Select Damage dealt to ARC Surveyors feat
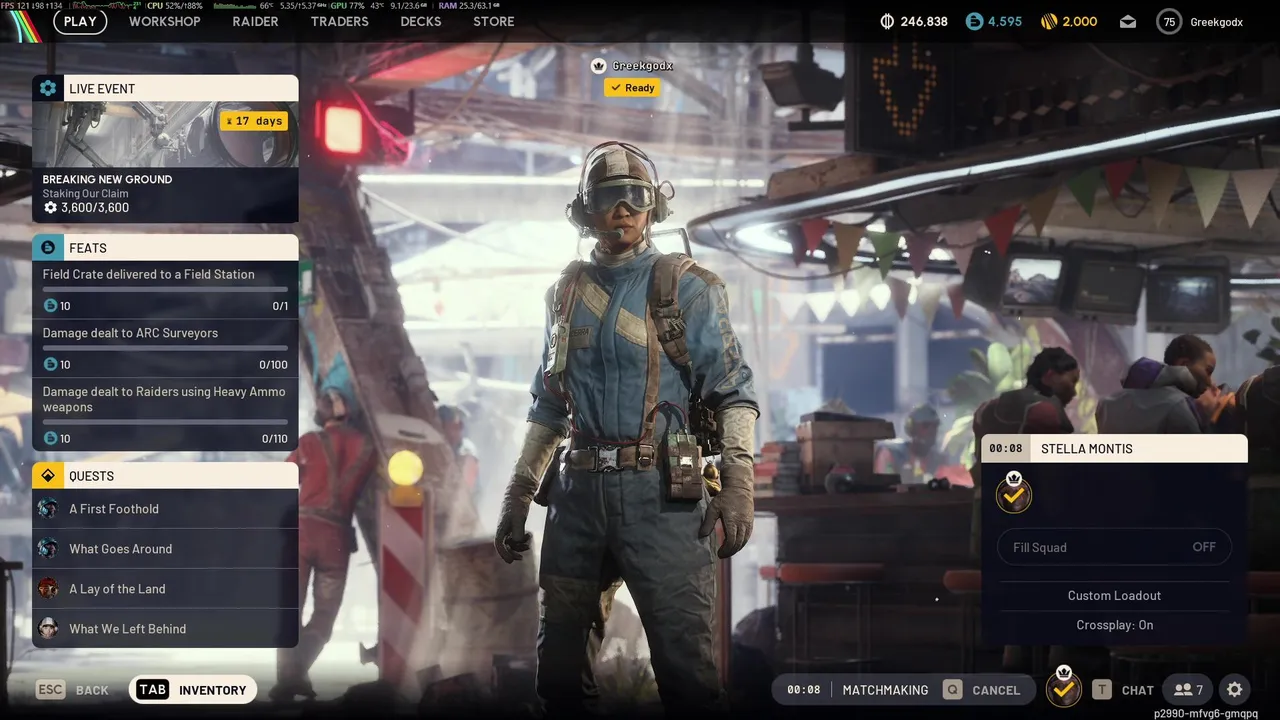The height and width of the screenshot is (720, 1280). [165, 349]
